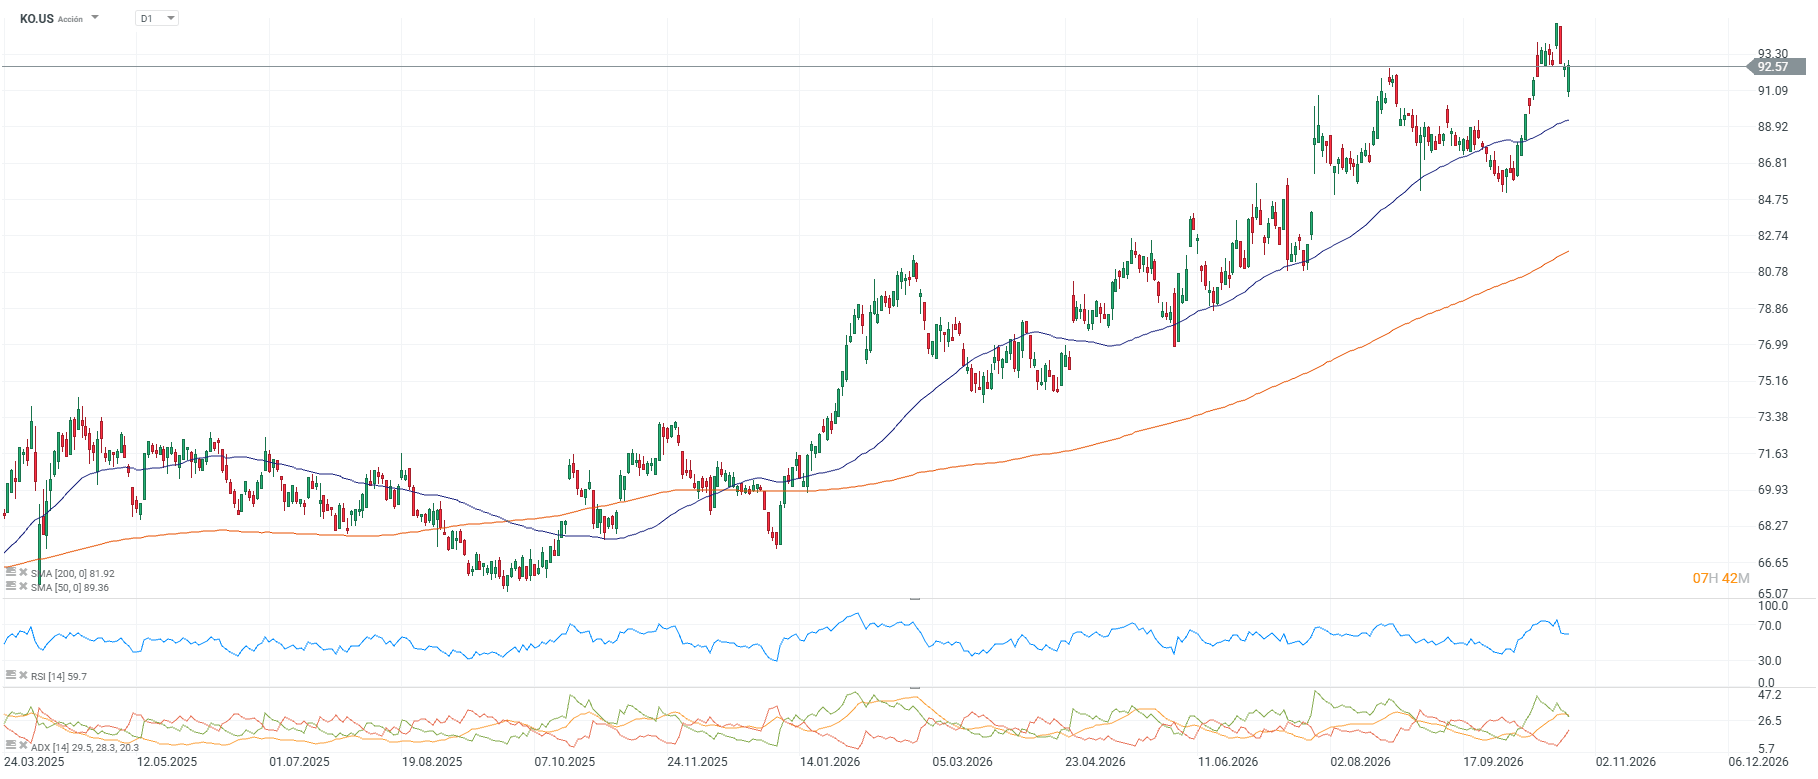Click the candle countdown timer 07H 42M

click(x=1721, y=578)
